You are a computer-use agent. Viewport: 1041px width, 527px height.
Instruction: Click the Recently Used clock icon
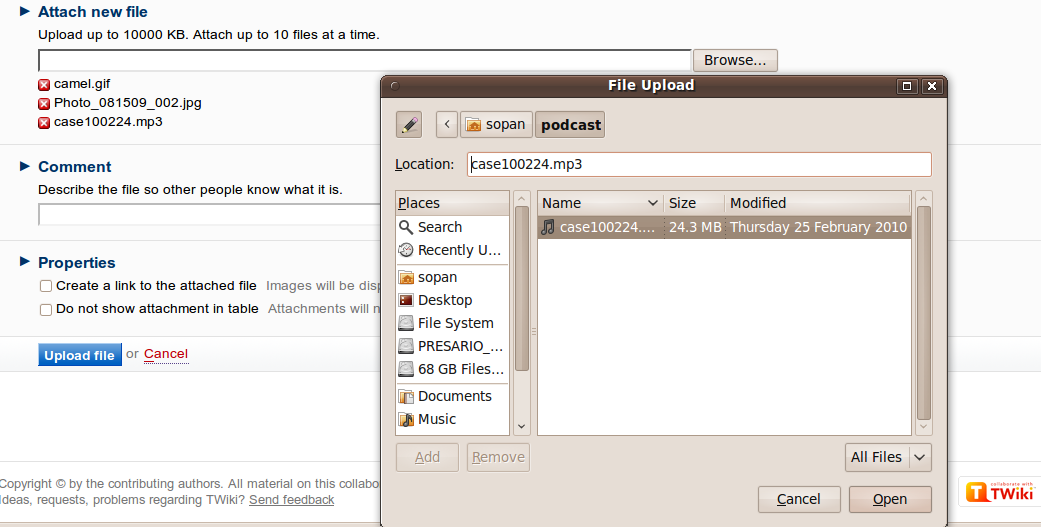coord(406,250)
